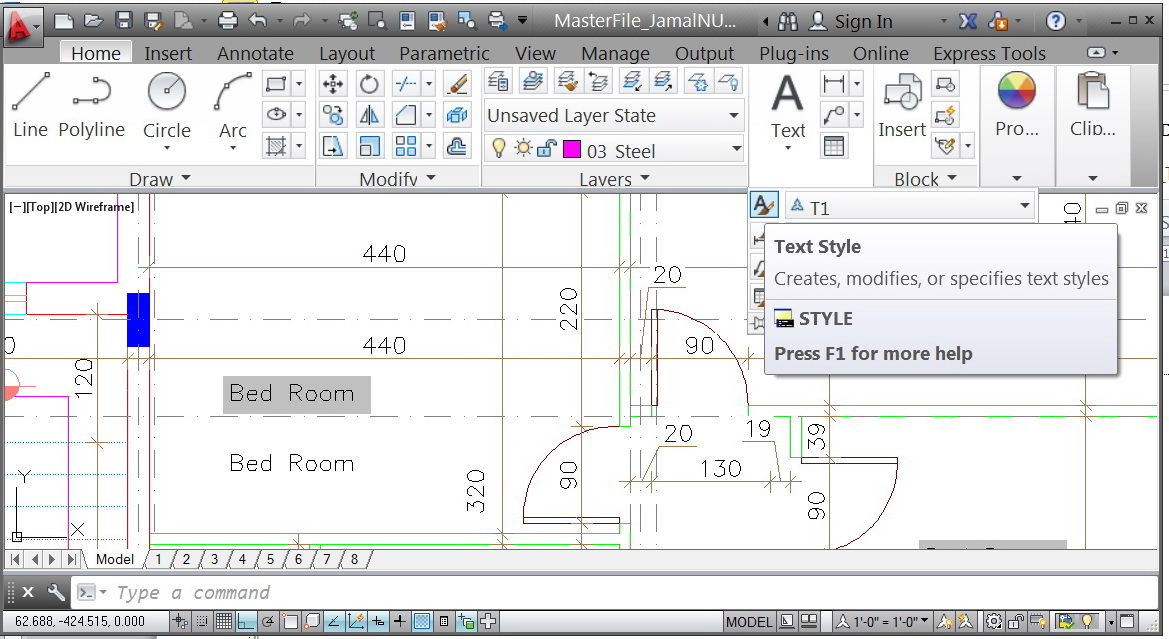
Task: Open the View ribbon tab
Action: (535, 53)
